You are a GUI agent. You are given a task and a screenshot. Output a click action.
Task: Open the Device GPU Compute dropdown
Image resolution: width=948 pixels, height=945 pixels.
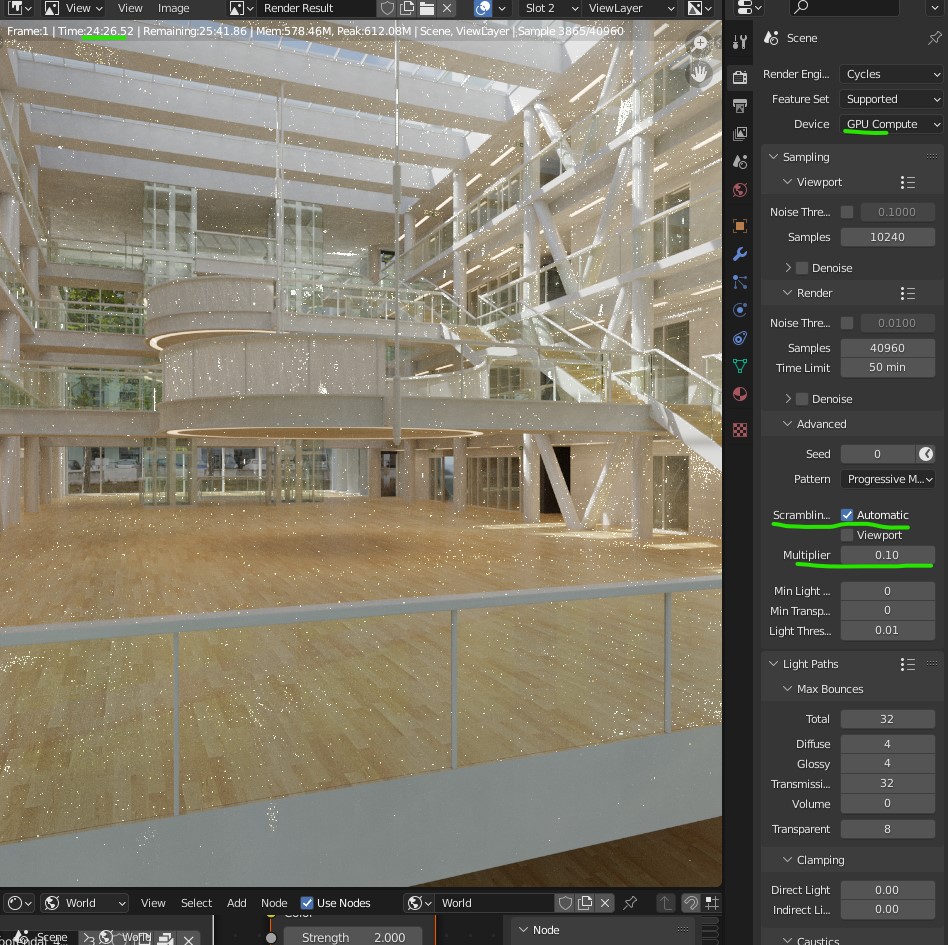coord(890,124)
